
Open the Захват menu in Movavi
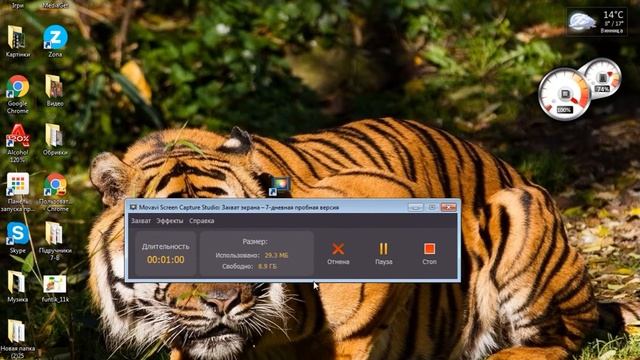pyautogui.click(x=141, y=221)
